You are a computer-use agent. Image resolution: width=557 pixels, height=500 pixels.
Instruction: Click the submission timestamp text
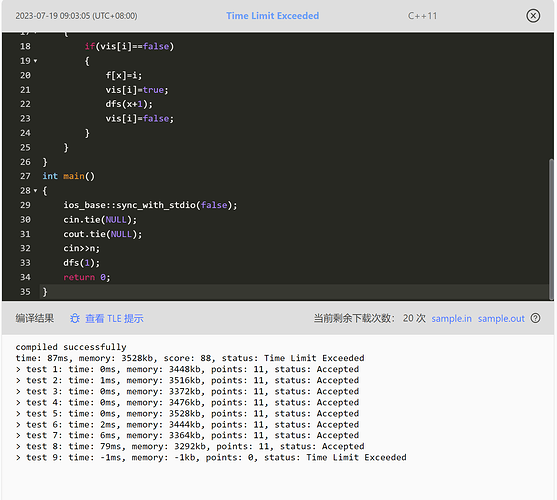click(76, 16)
